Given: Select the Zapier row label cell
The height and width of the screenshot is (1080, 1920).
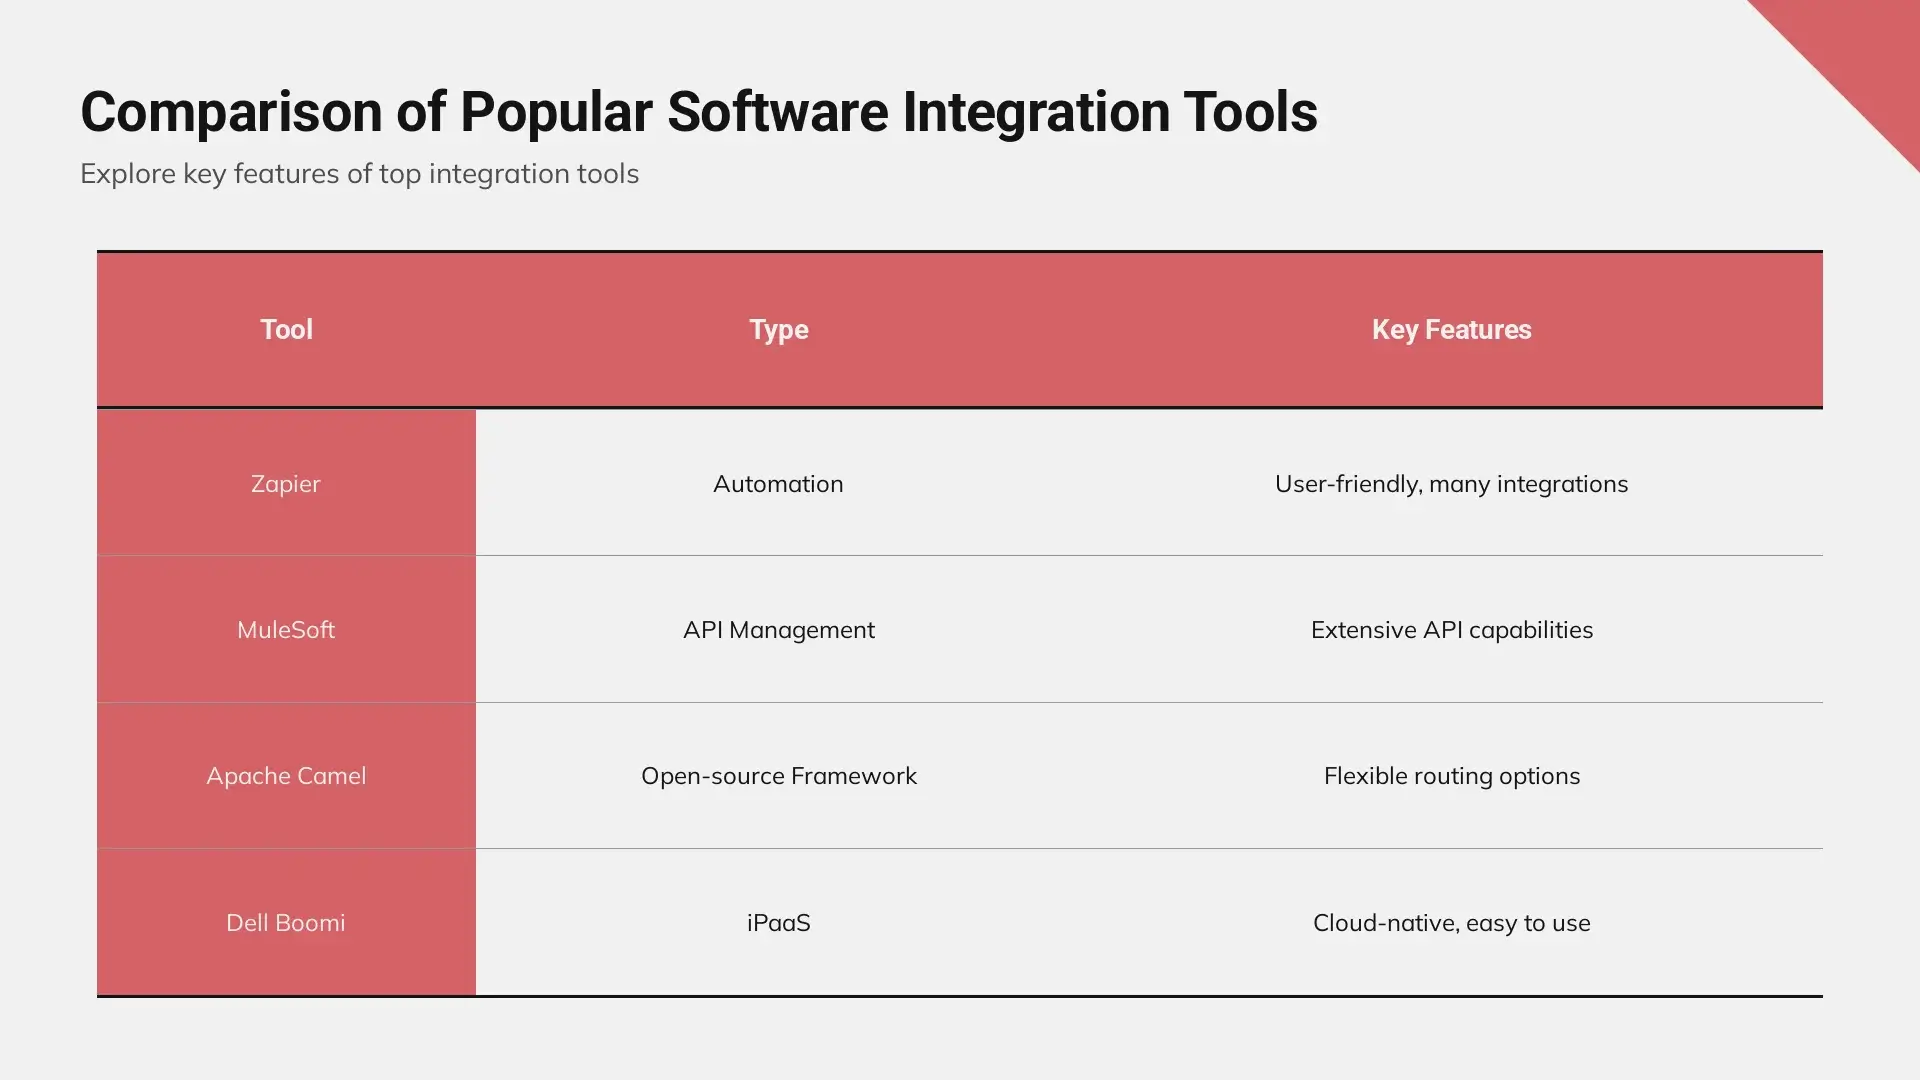Looking at the screenshot, I should pyautogui.click(x=286, y=484).
